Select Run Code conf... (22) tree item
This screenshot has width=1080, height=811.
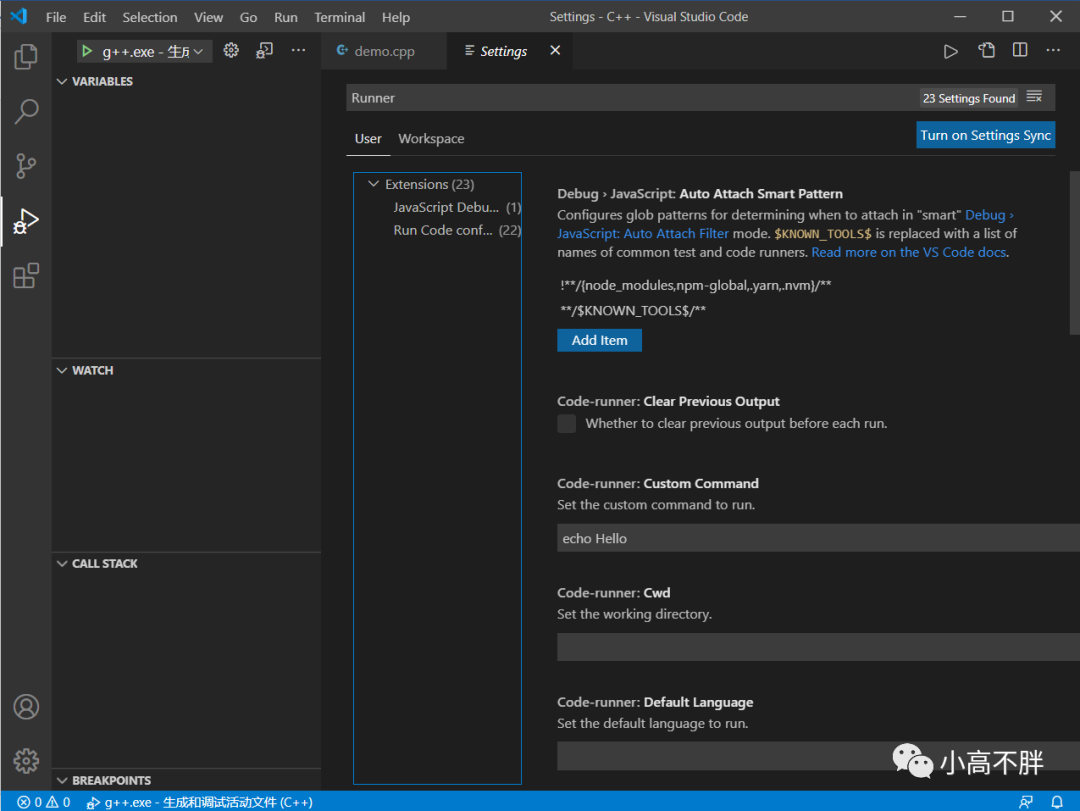click(x=457, y=230)
